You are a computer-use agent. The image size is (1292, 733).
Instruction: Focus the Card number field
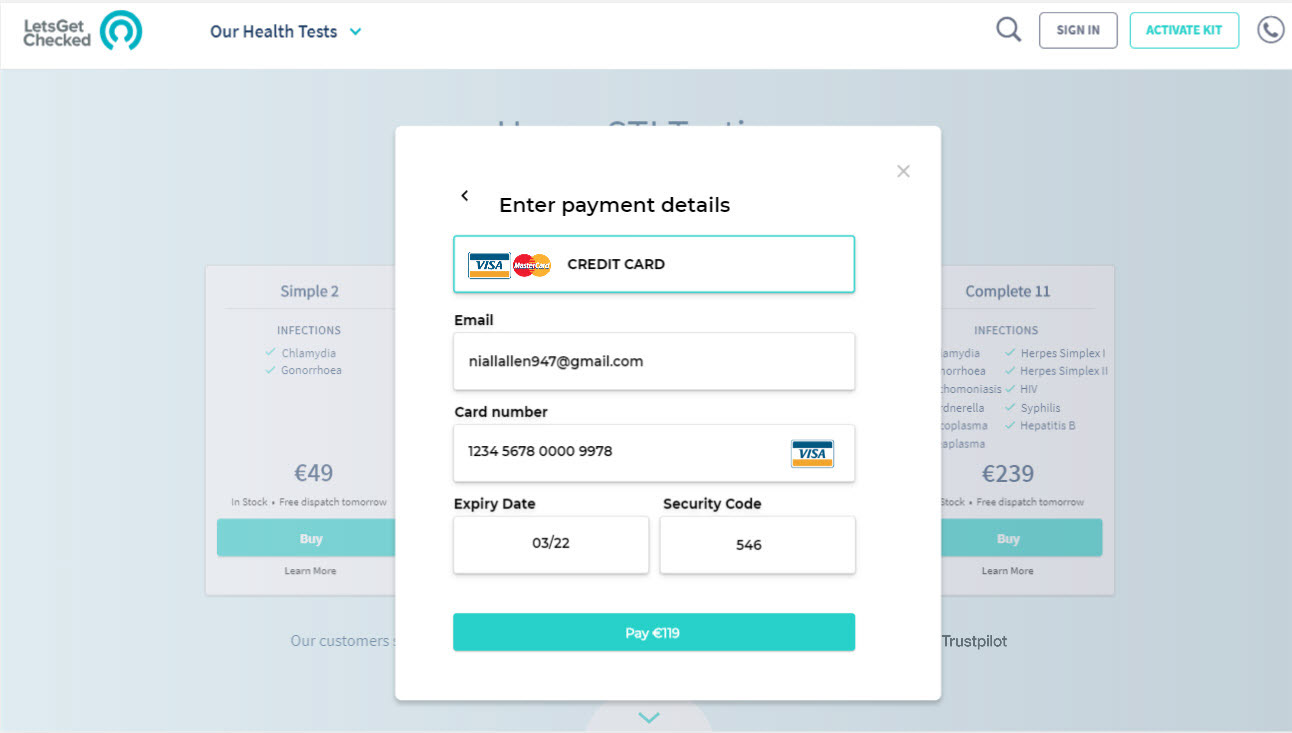click(654, 452)
